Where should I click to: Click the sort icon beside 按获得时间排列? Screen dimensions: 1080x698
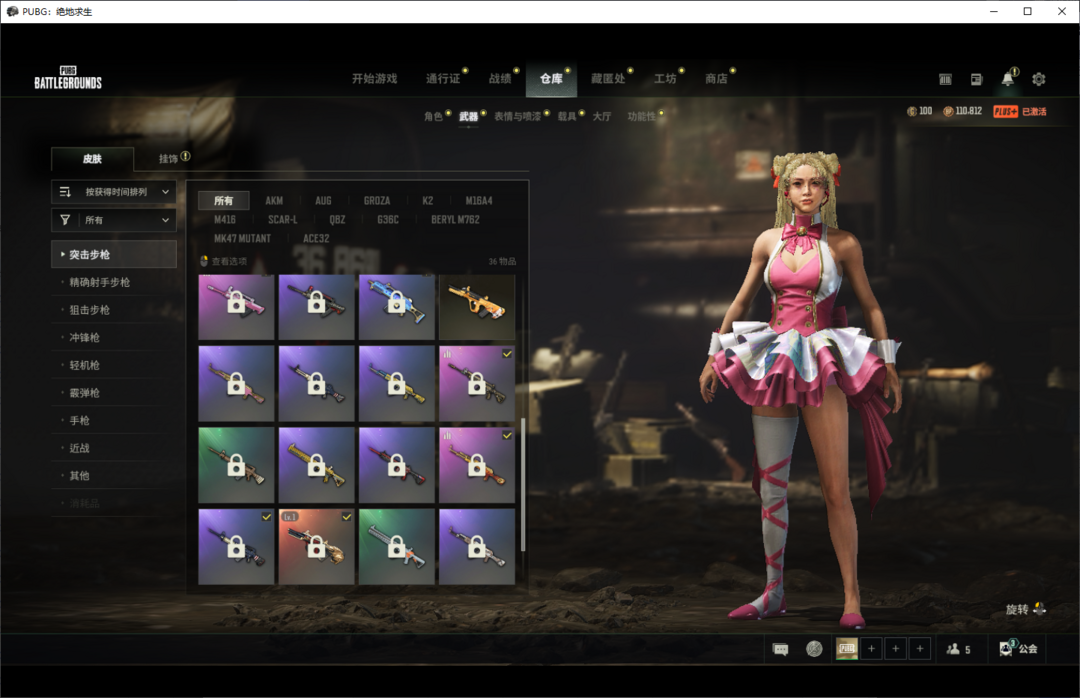(65, 192)
